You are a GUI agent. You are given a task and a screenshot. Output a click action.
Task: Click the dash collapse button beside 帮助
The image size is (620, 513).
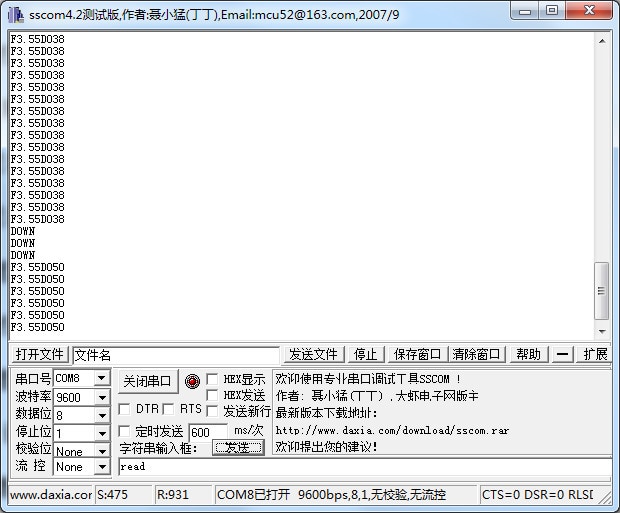tap(563, 354)
